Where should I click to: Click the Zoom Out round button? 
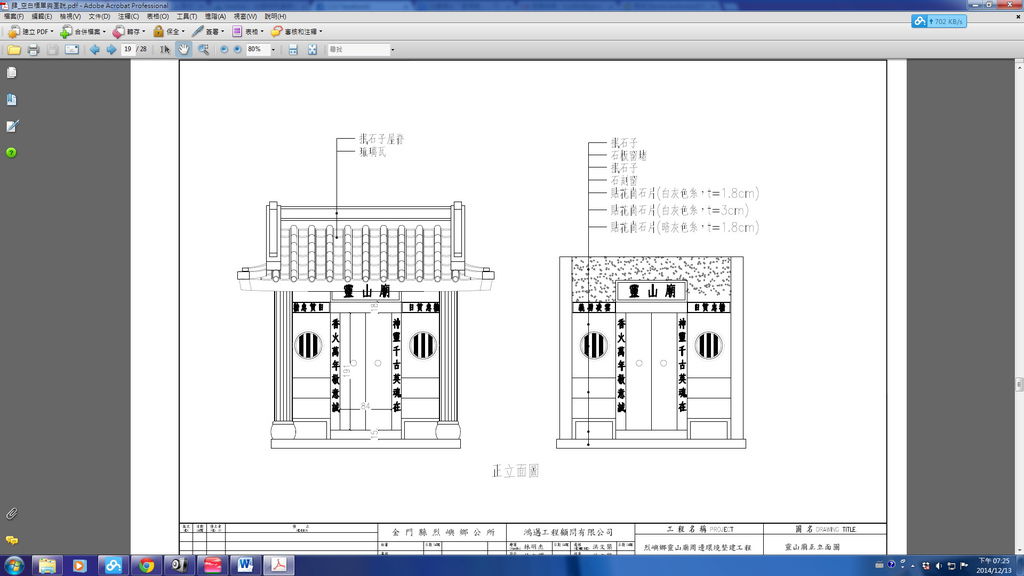click(x=224, y=50)
